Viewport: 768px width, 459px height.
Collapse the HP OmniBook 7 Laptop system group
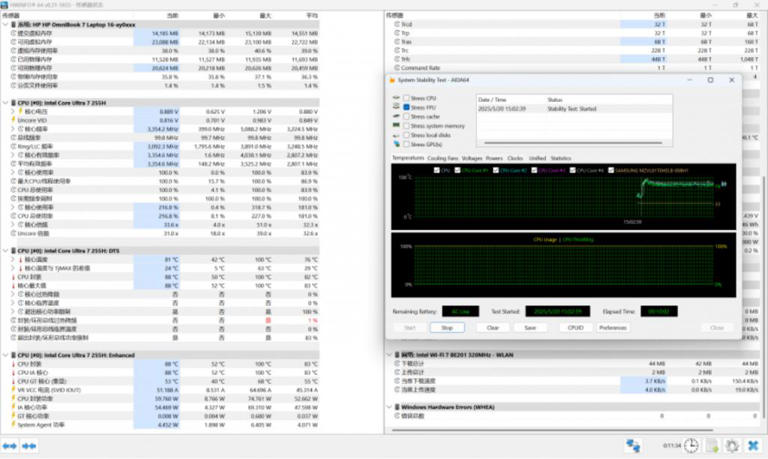5,24
